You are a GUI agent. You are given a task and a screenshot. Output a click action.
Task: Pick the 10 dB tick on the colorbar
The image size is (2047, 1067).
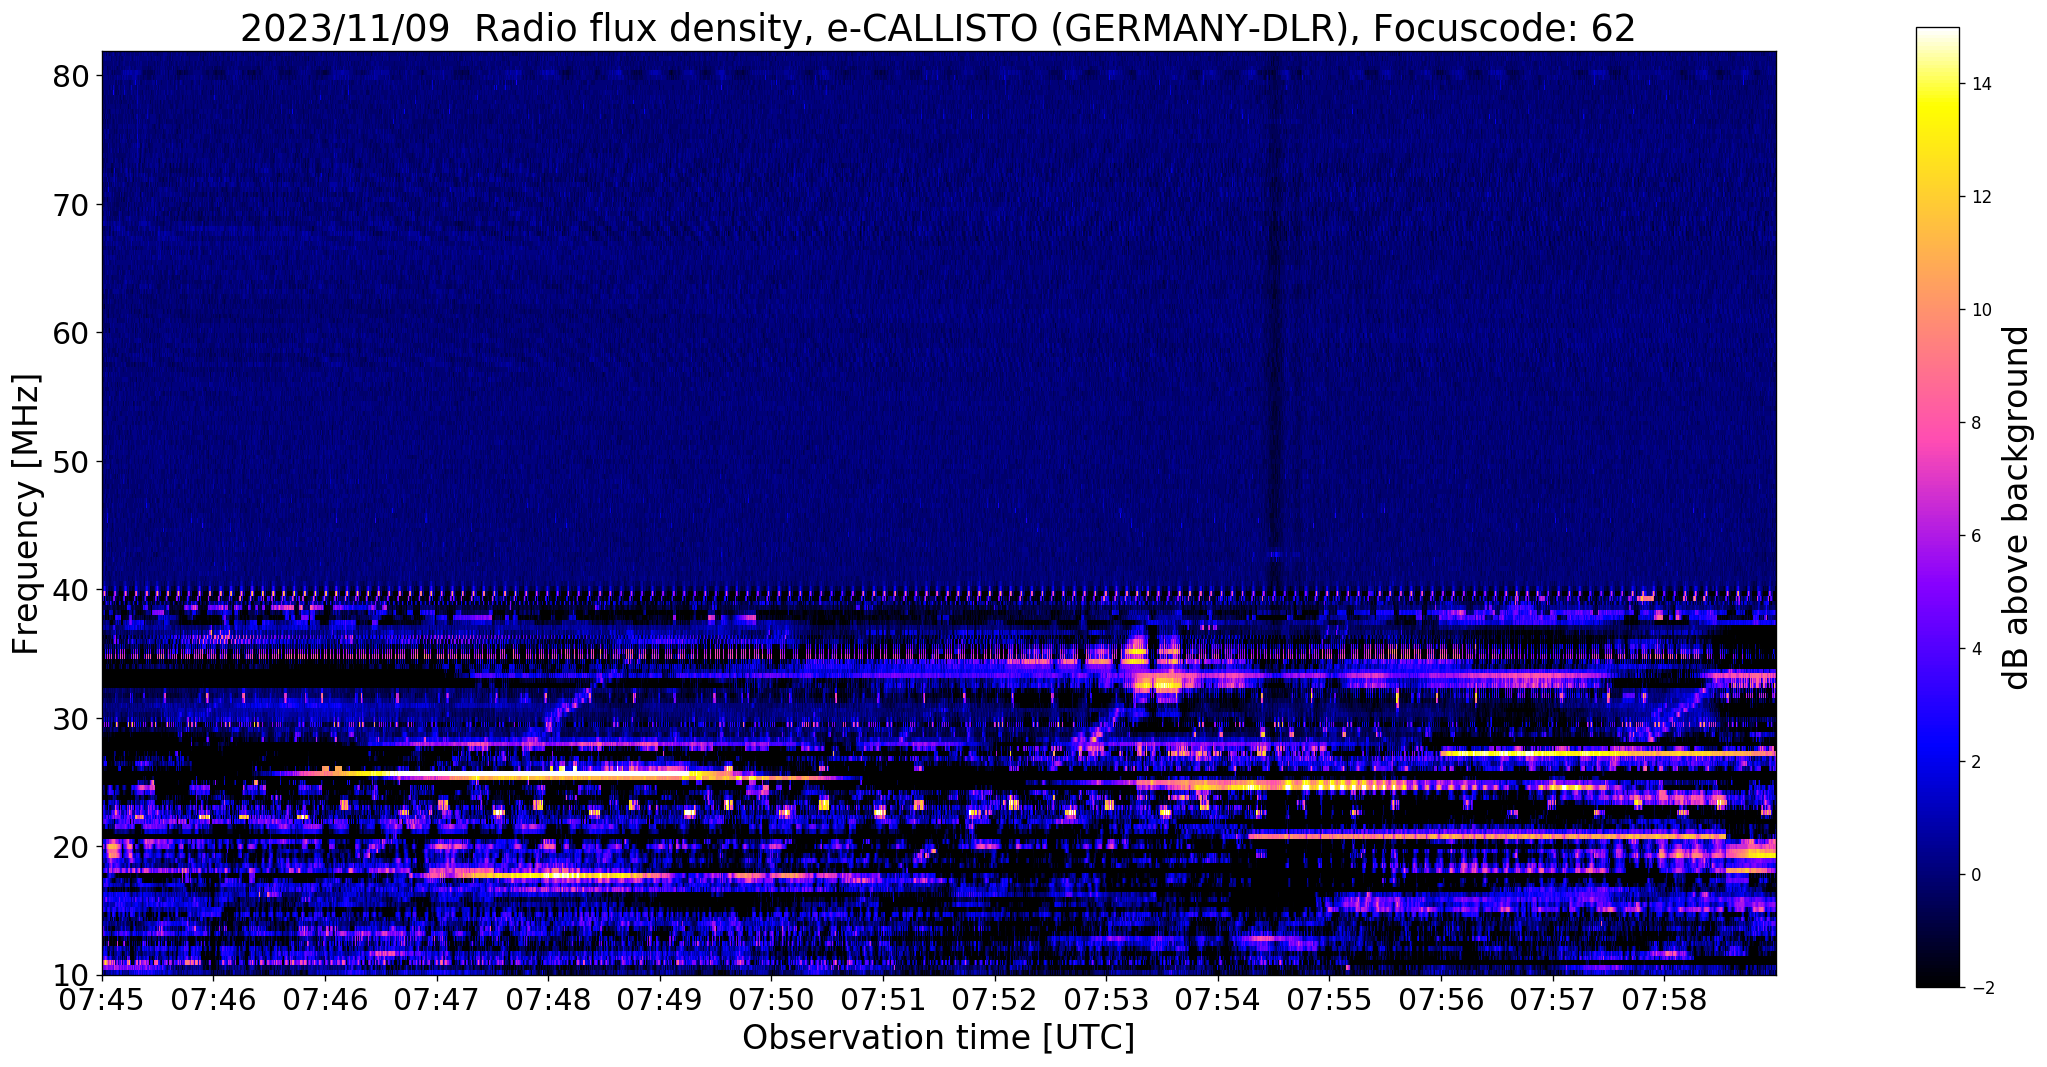[1980, 310]
